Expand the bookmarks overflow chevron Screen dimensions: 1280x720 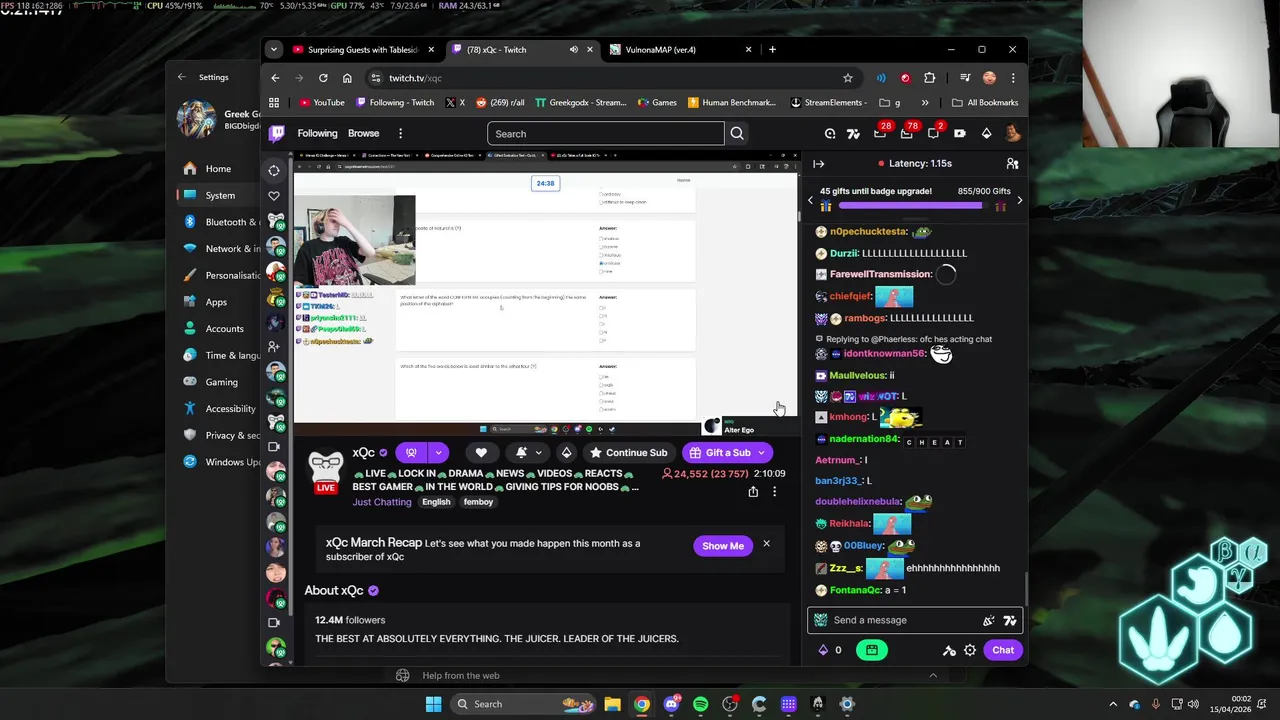tap(925, 103)
